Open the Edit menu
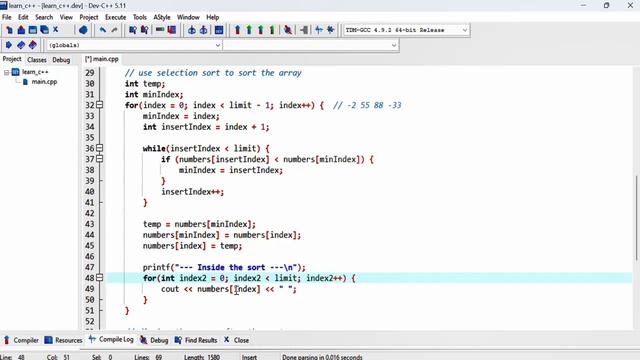The width and height of the screenshot is (640, 360). click(23, 17)
